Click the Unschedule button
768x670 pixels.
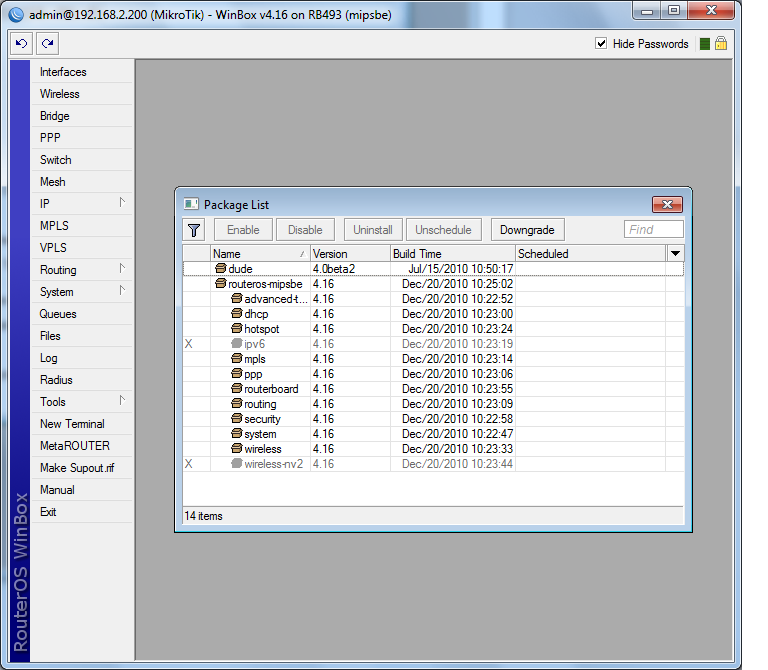[444, 230]
